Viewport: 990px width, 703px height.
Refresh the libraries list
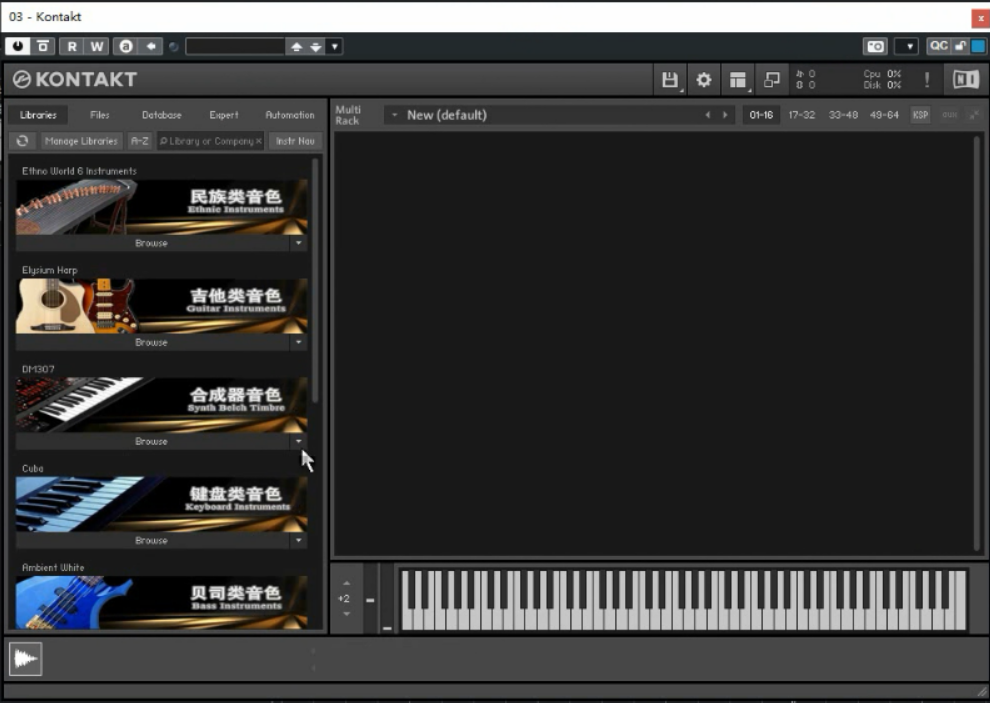[x=23, y=142]
